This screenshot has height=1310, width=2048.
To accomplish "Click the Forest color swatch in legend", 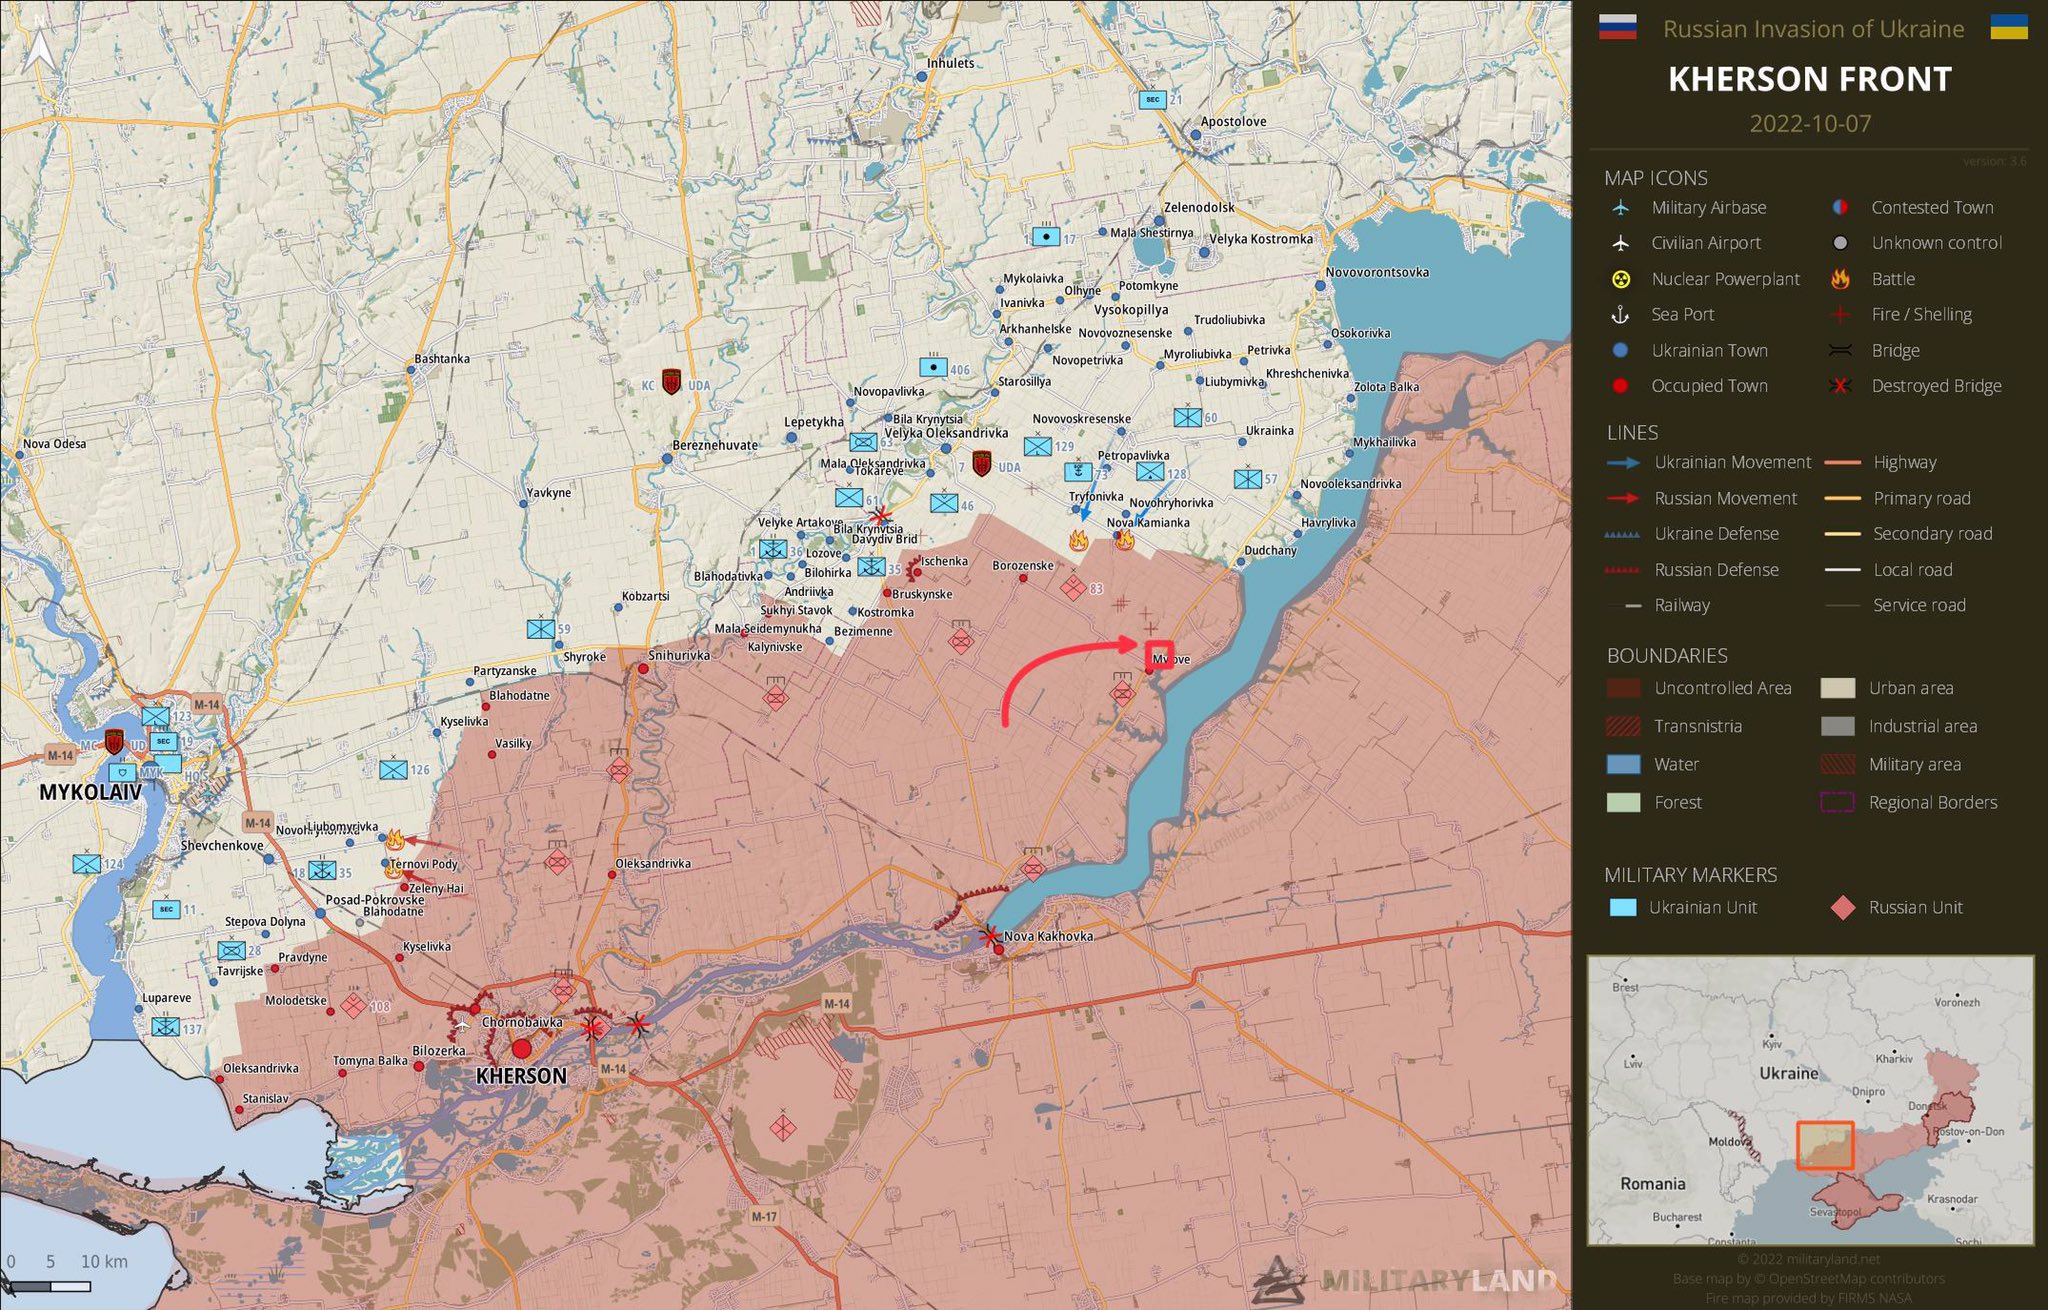I will coord(1622,803).
